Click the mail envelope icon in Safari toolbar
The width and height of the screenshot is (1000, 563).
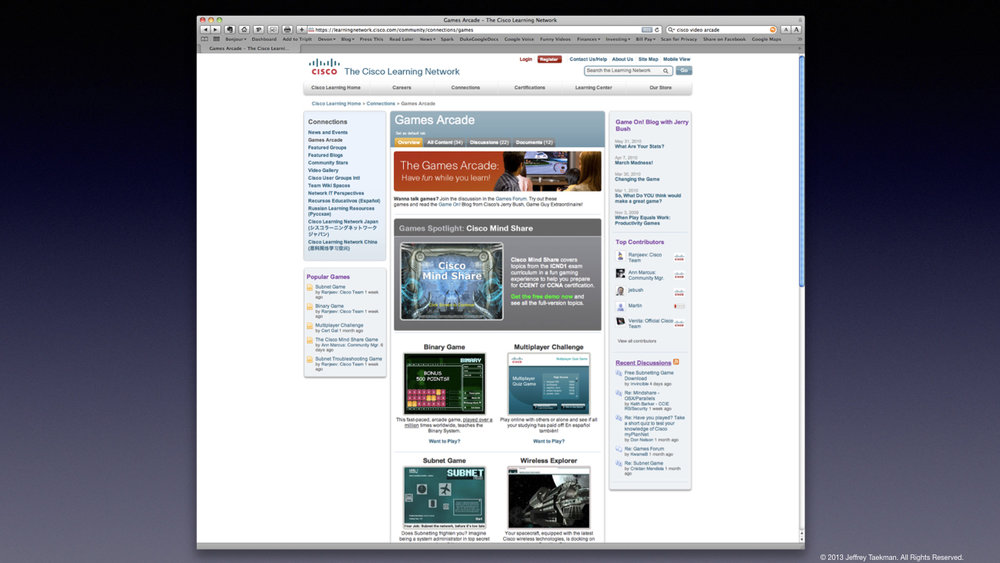tap(273, 29)
